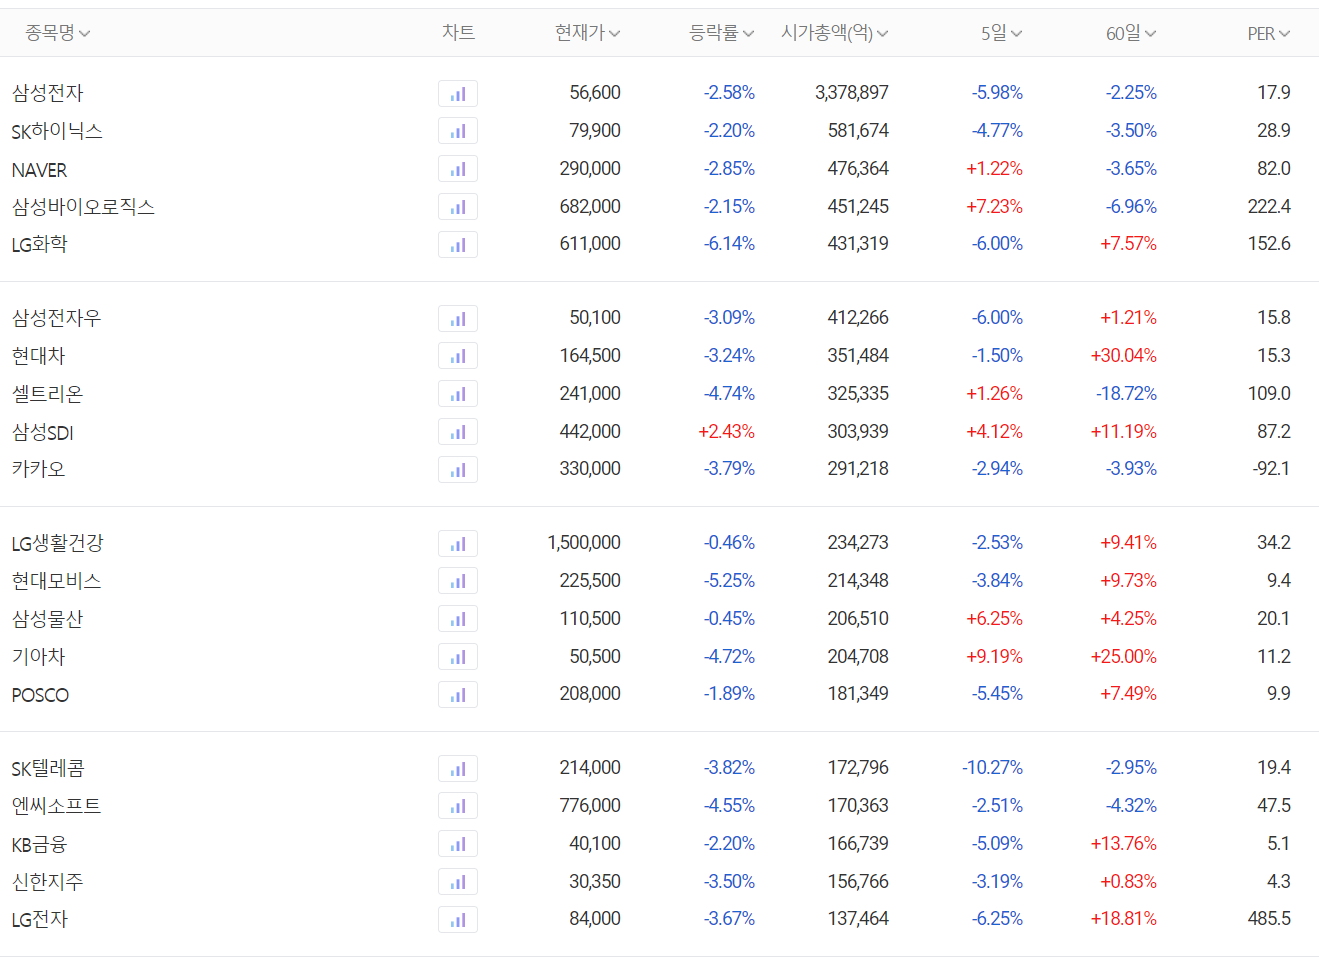
Task: Open chart icon for 삼성물산
Action: point(458,619)
